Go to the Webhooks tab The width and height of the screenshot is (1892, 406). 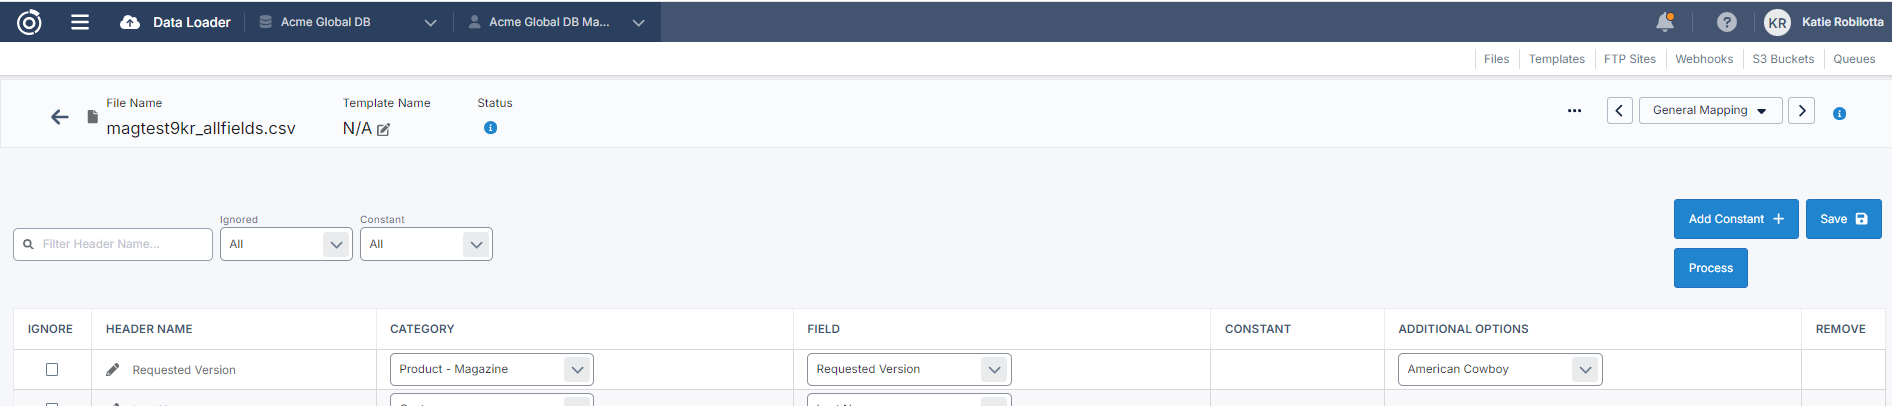[x=1704, y=59]
